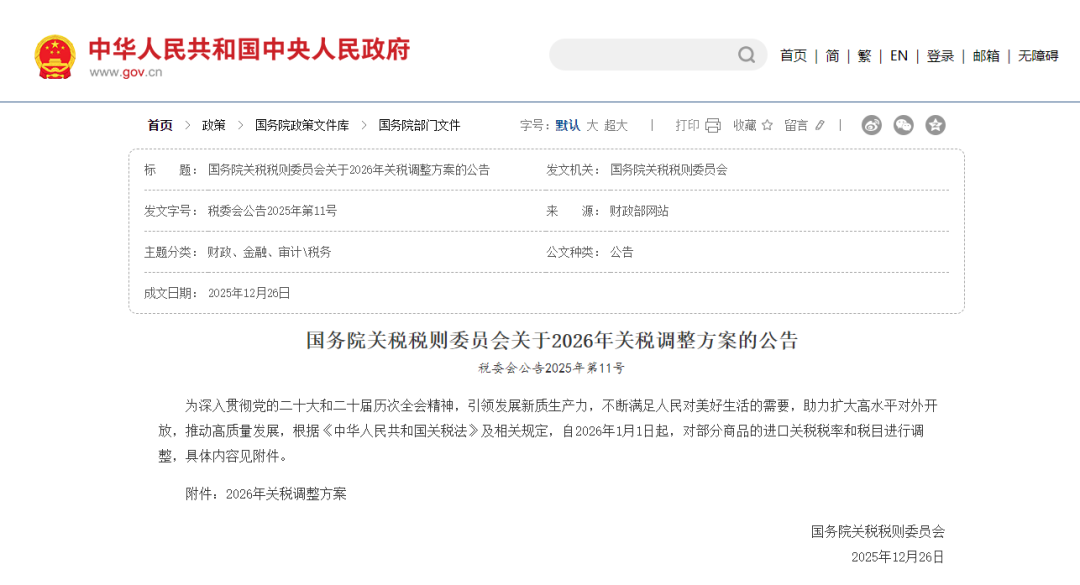Share via WeChat icon
The height and width of the screenshot is (585, 1080).
pyautogui.click(x=903, y=125)
